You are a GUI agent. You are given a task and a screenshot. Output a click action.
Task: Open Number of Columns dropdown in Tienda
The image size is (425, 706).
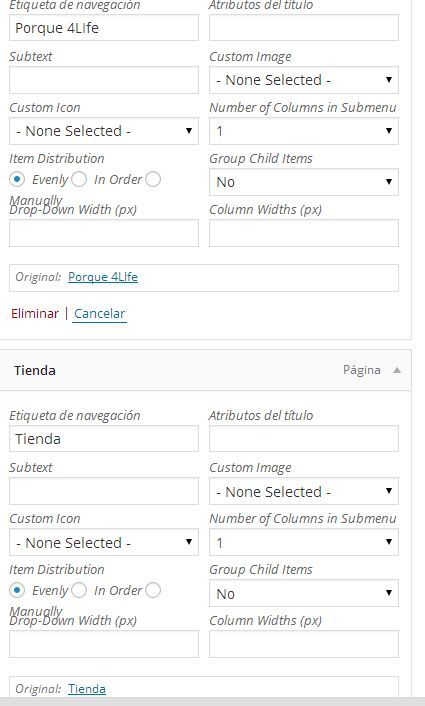pos(304,542)
